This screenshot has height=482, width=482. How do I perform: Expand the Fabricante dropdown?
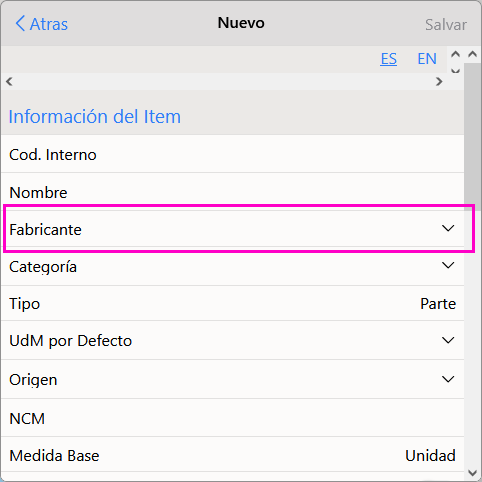point(448,228)
